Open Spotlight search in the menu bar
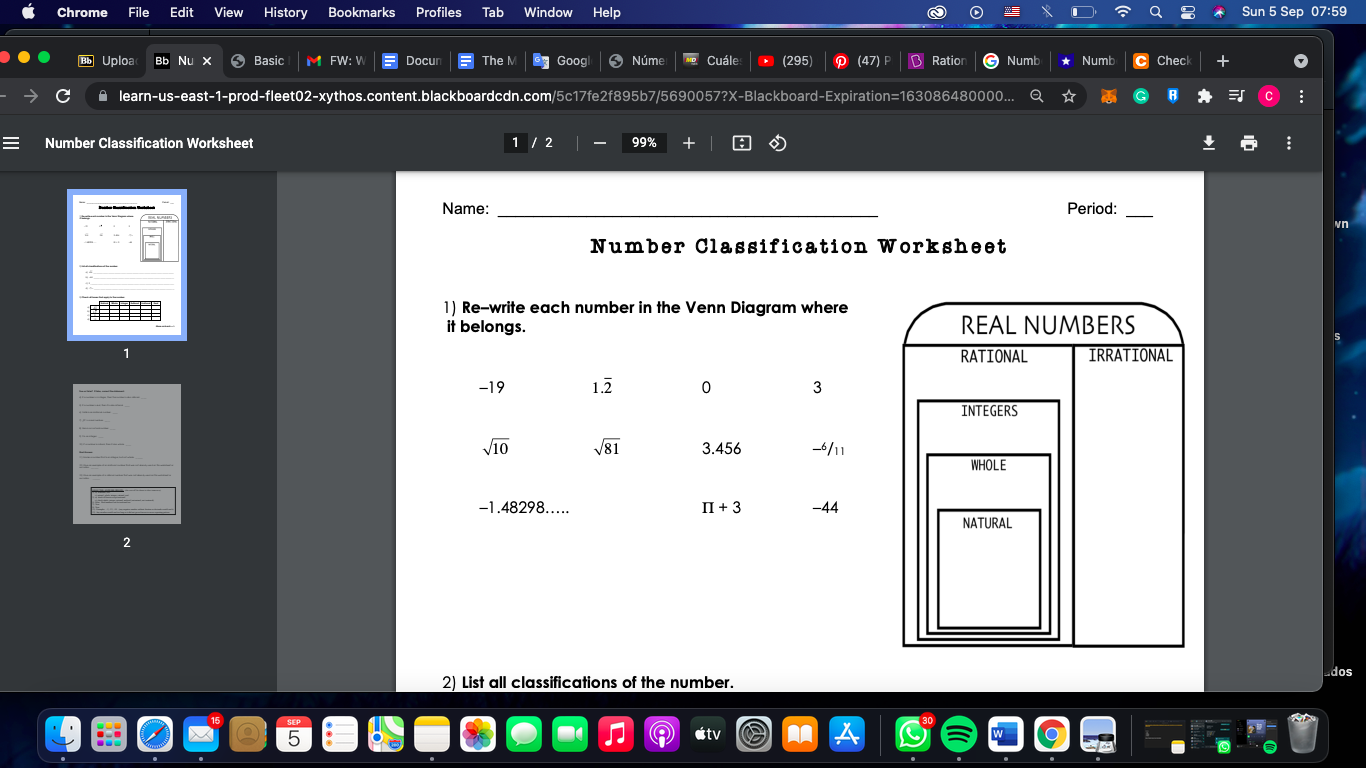 (1155, 12)
